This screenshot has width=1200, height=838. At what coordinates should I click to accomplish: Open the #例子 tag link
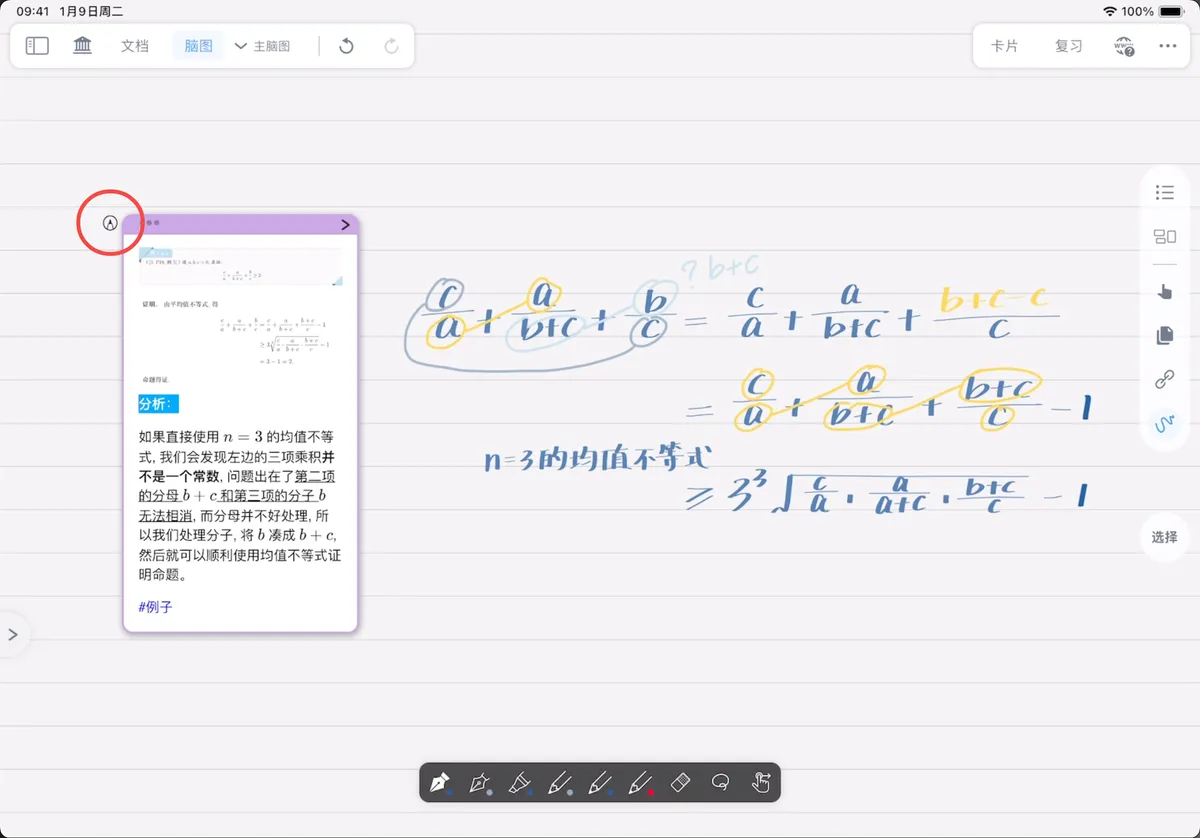click(155, 606)
